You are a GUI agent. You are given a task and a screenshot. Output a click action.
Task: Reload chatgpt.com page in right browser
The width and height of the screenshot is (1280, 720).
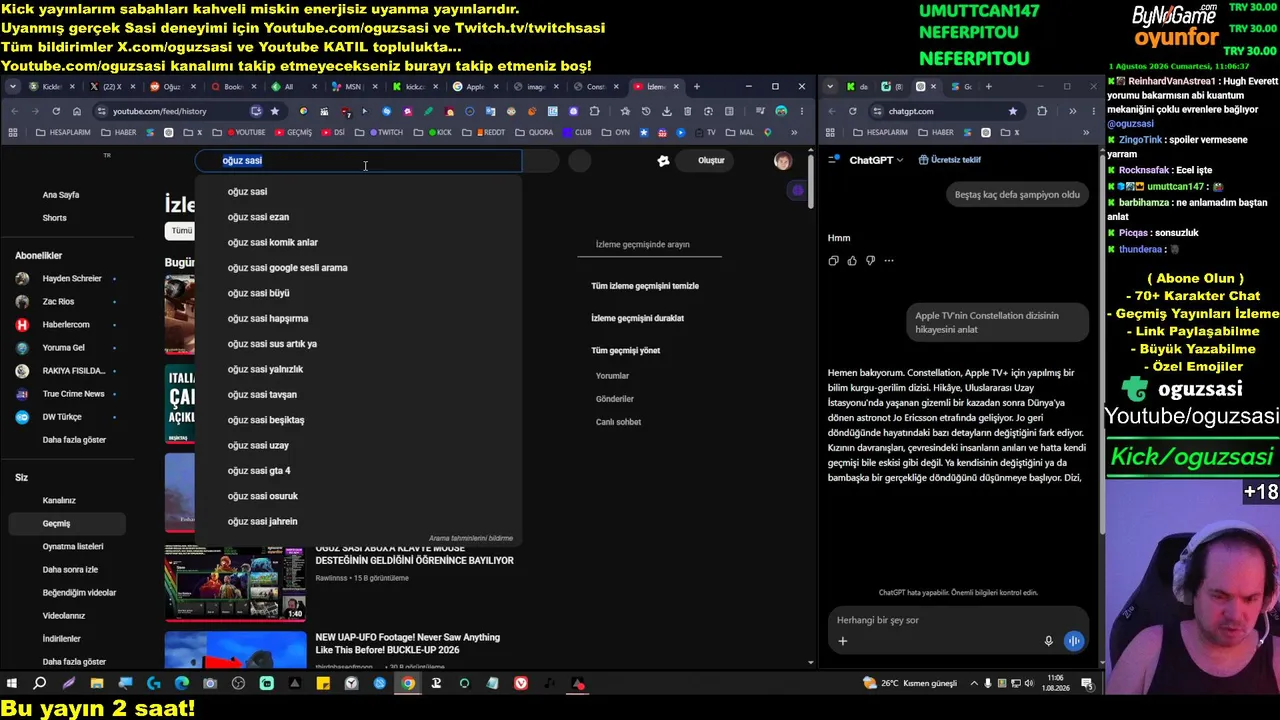point(853,111)
